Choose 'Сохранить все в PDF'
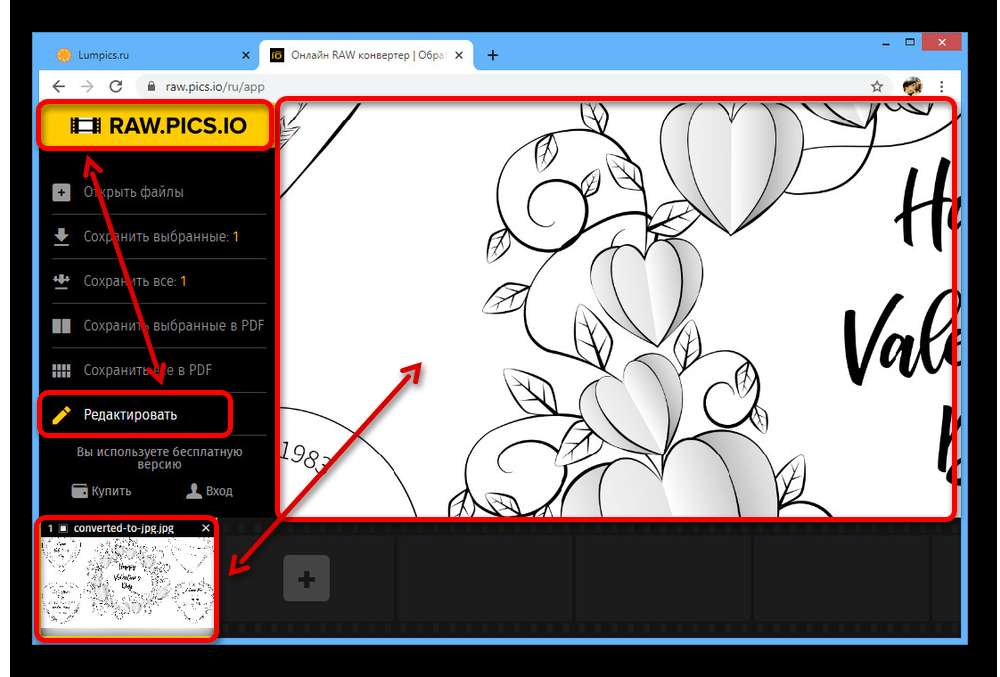Screen dimensions: 1000x677 pyautogui.click(x=147, y=370)
